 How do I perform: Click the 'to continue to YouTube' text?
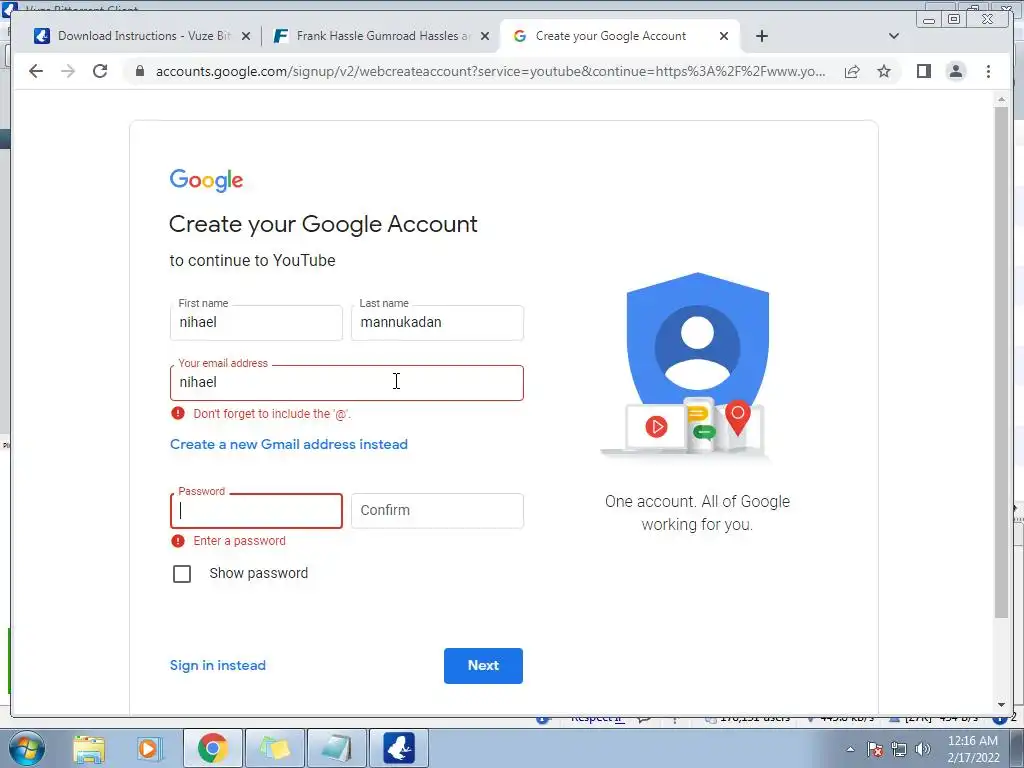click(253, 260)
